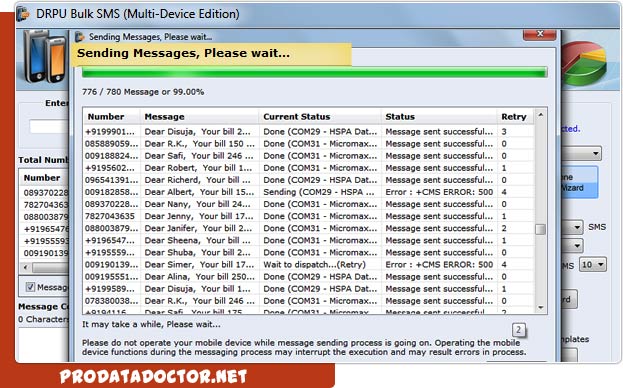Viewport: 623px width, 388px height.
Task: Click the DRPU Bulk SMS title bar icon
Action: 23,14
